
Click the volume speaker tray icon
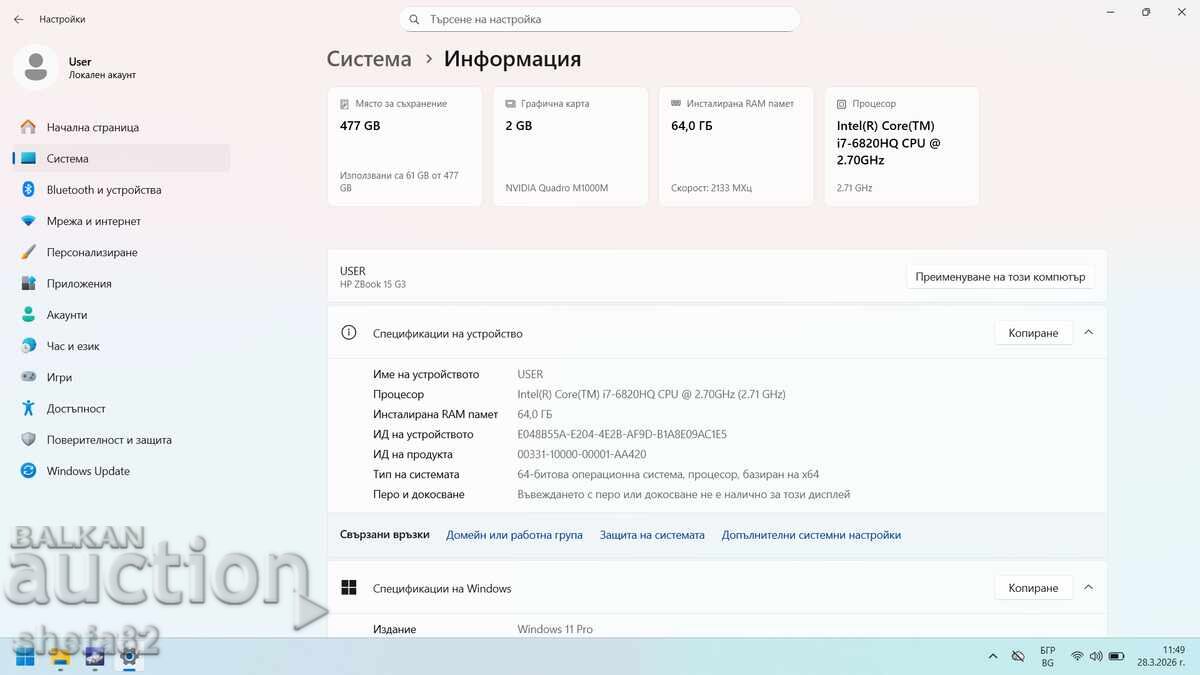[1095, 656]
